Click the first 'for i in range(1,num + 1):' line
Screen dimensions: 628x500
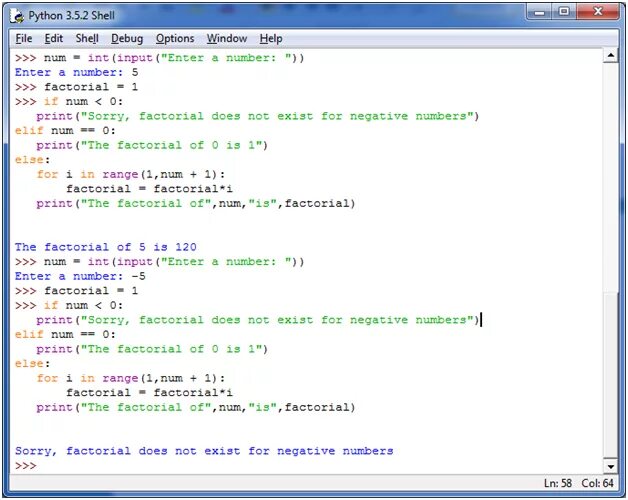131,174
